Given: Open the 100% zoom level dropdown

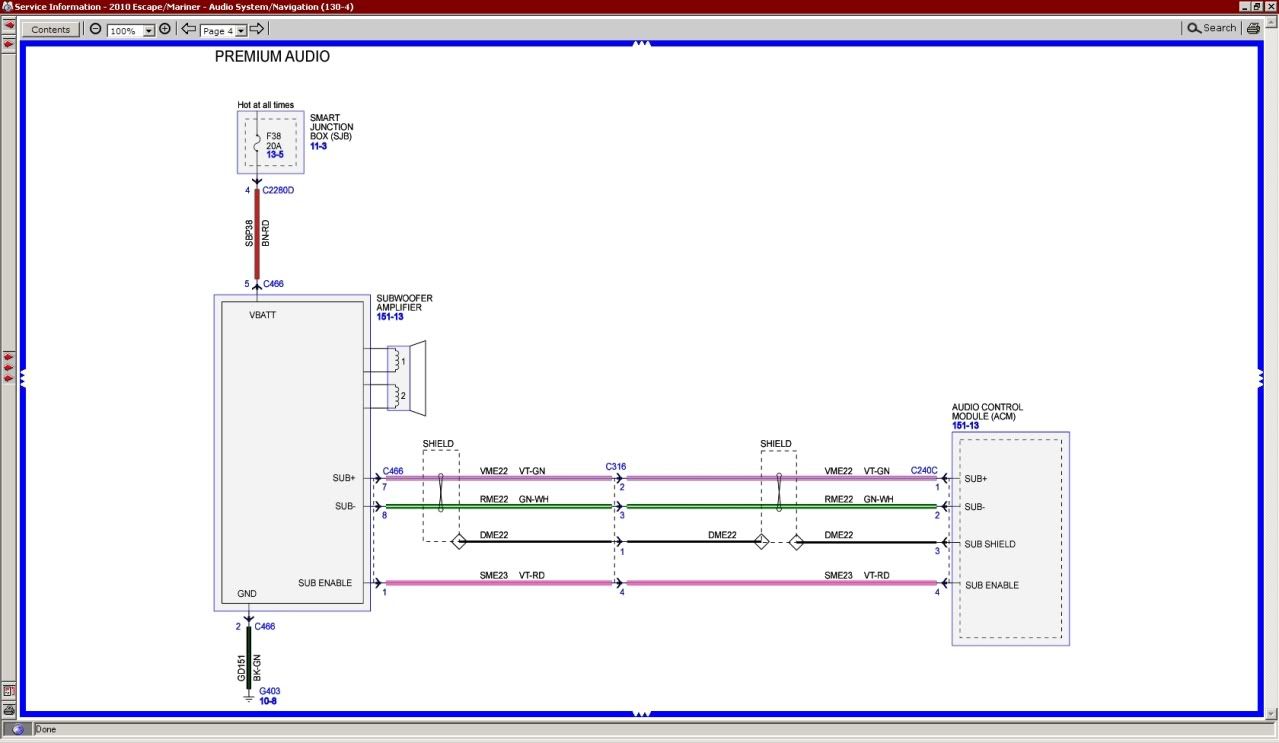Looking at the screenshot, I should pyautogui.click(x=149, y=31).
